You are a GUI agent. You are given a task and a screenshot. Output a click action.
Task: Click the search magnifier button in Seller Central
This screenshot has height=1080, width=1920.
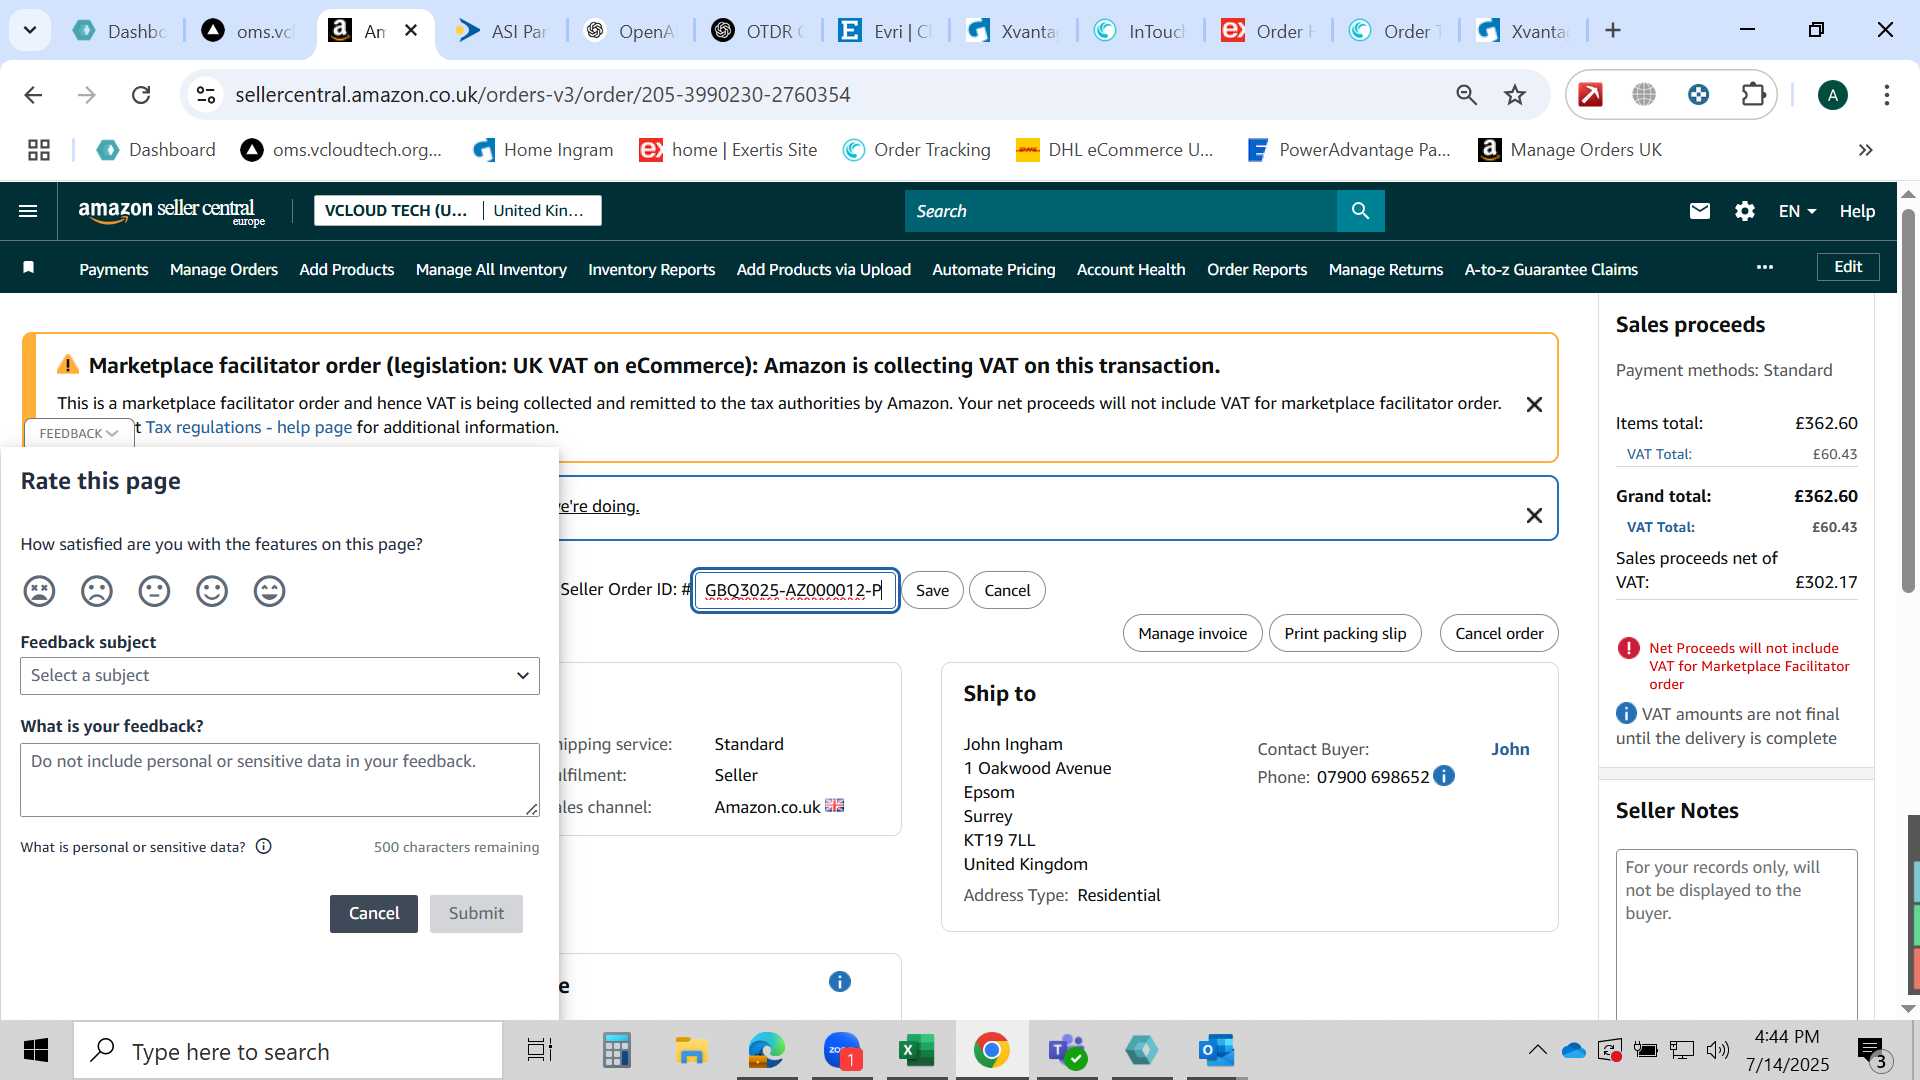1361,211
